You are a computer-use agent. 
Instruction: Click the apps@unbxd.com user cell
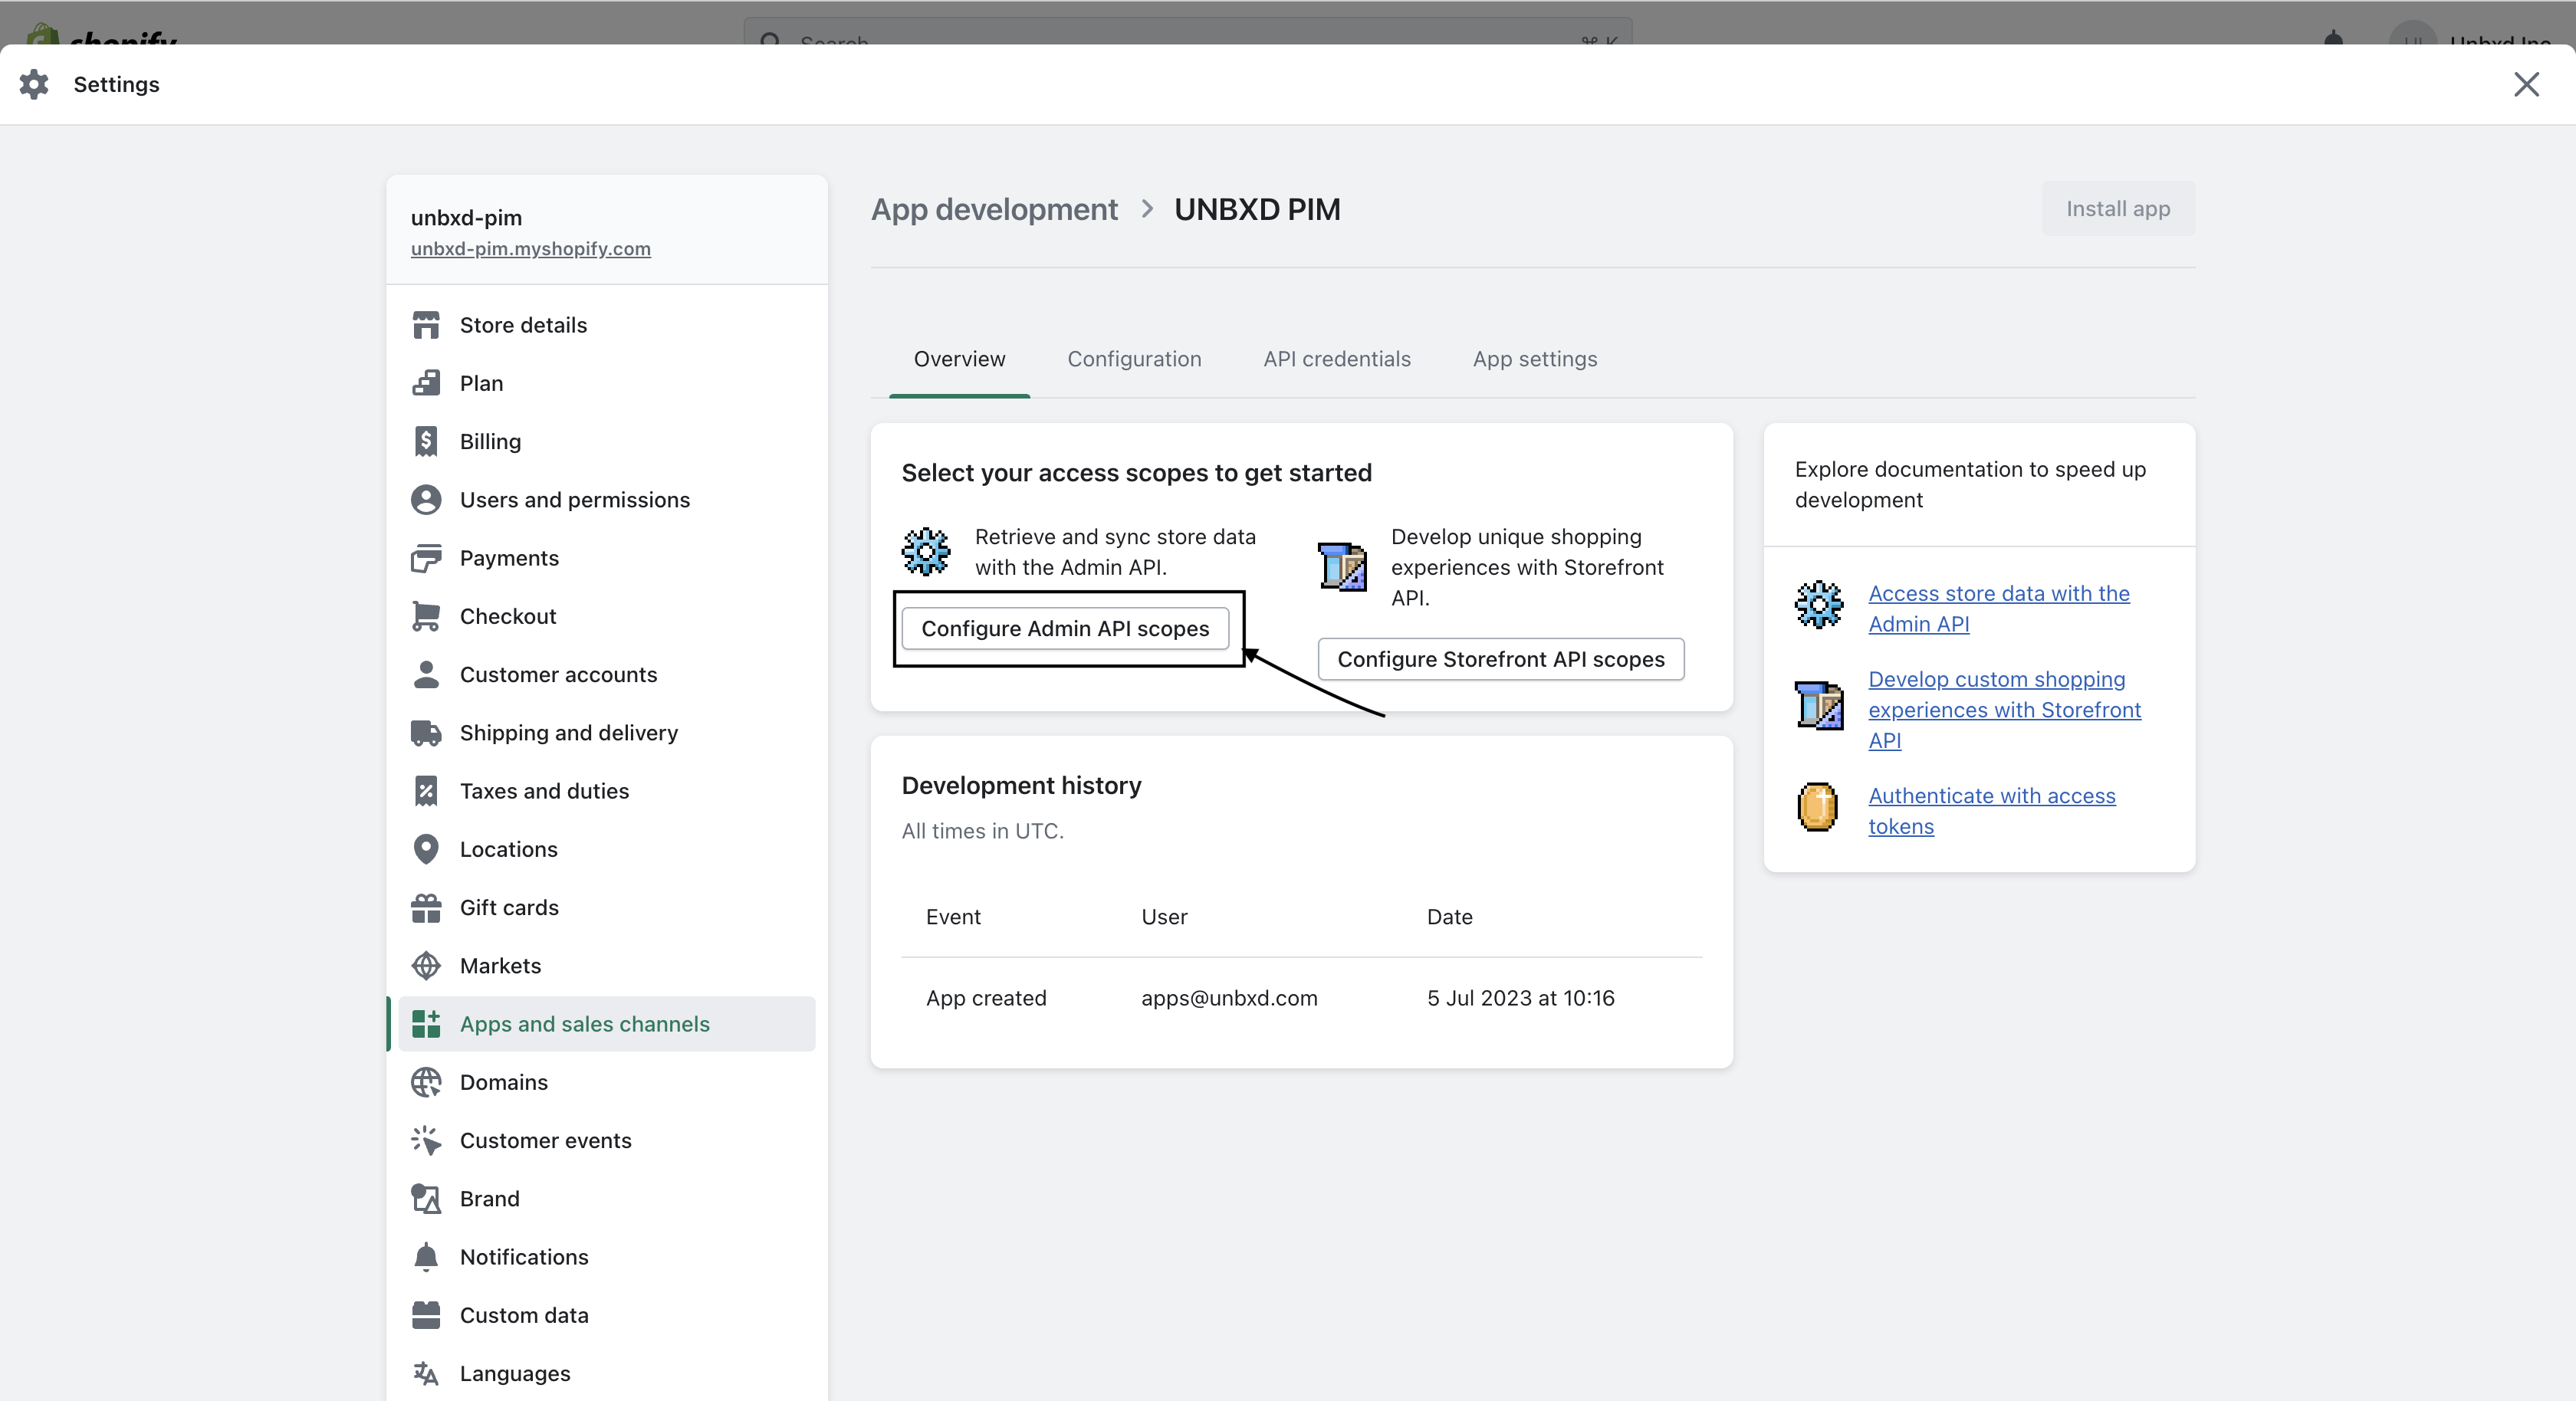1229,998
